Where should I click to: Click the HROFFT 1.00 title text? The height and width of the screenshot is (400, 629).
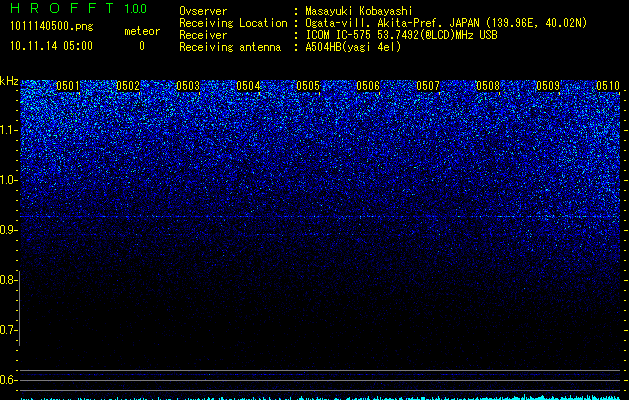[x=78, y=8]
